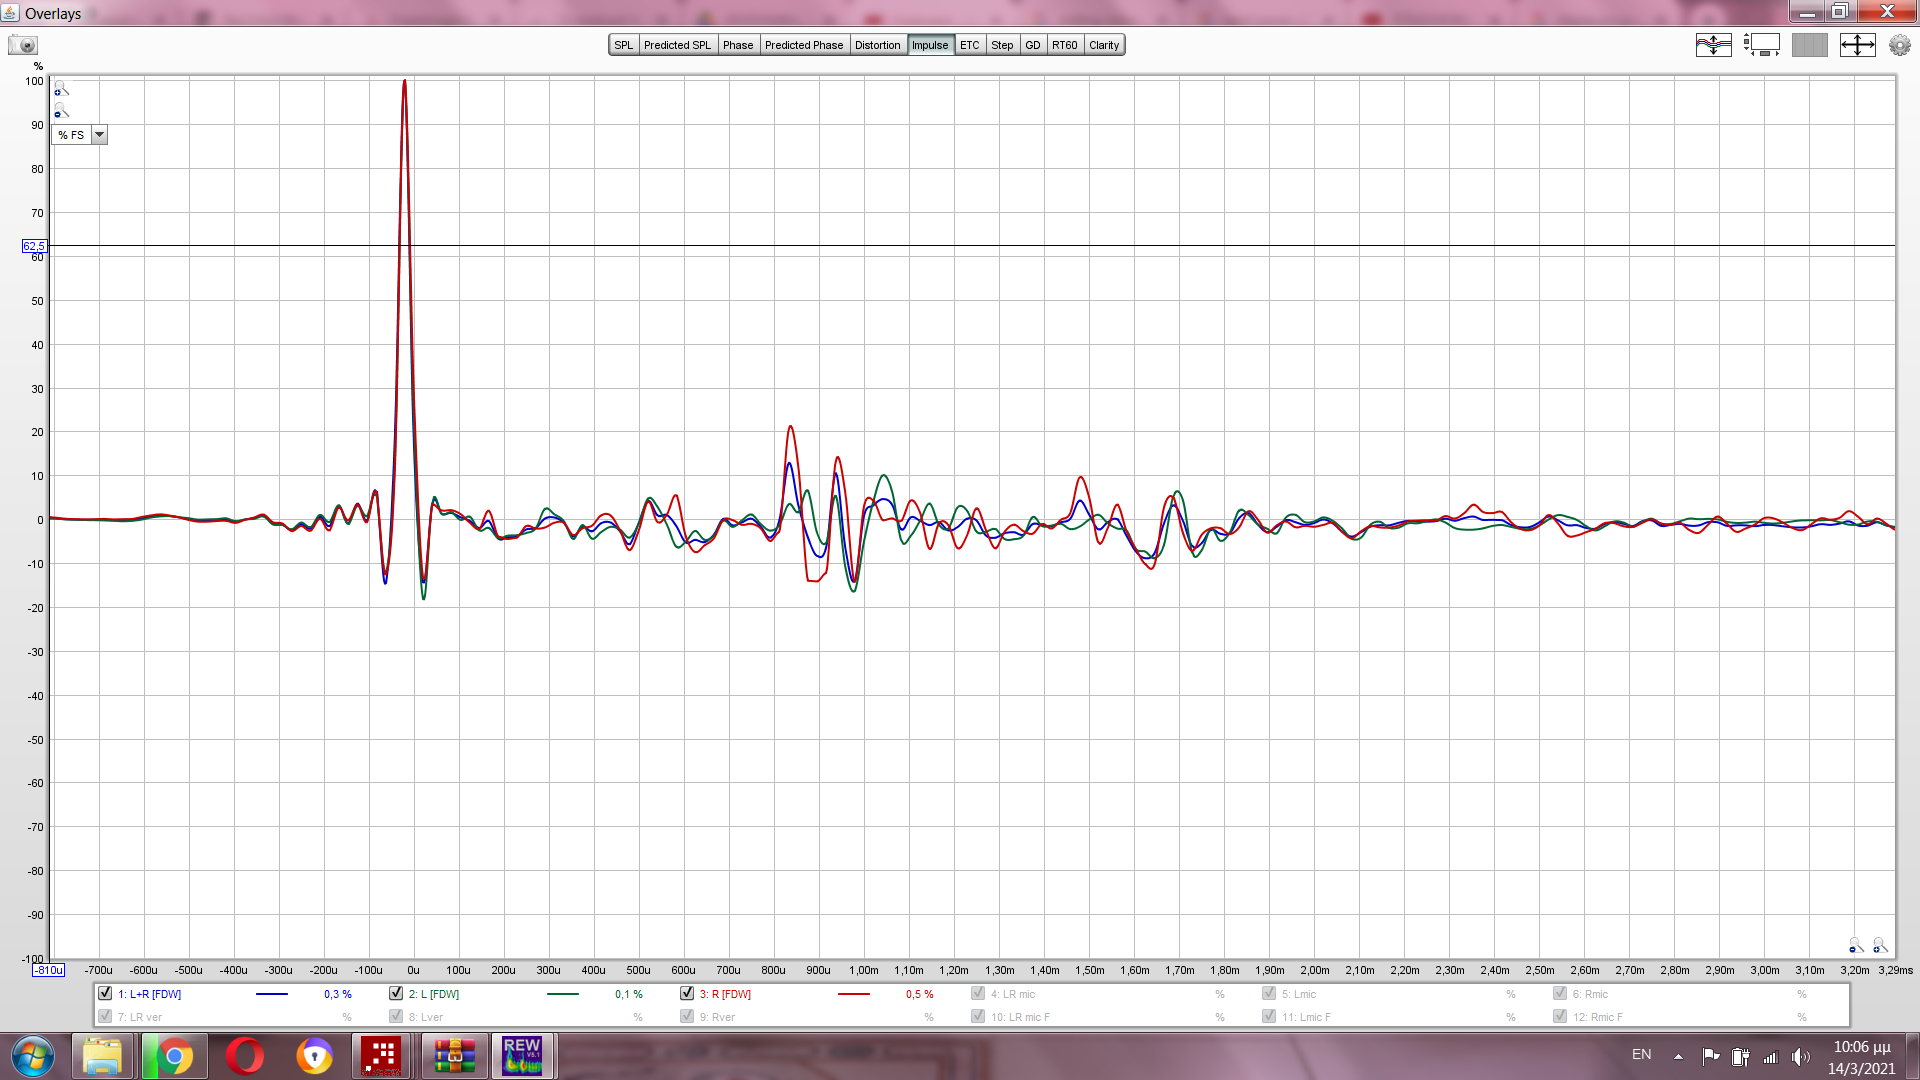Click the -810u time axis field
The height and width of the screenshot is (1080, 1920).
tap(49, 970)
